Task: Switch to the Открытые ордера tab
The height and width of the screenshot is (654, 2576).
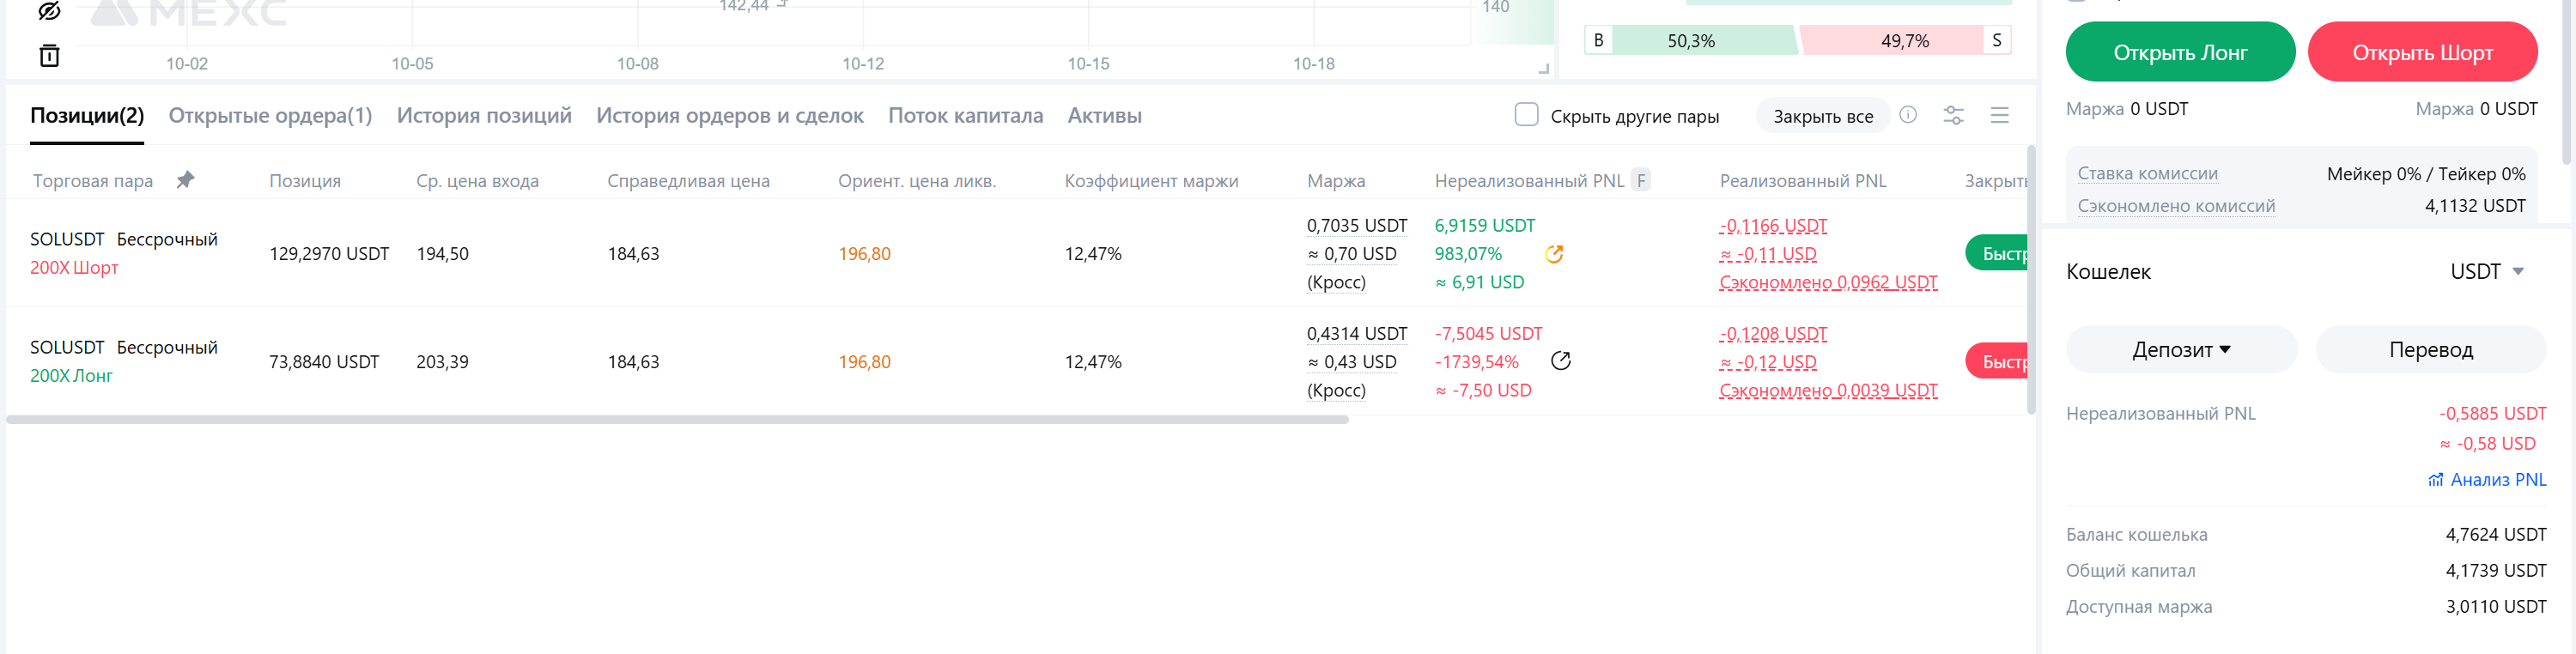Action: click(x=270, y=116)
